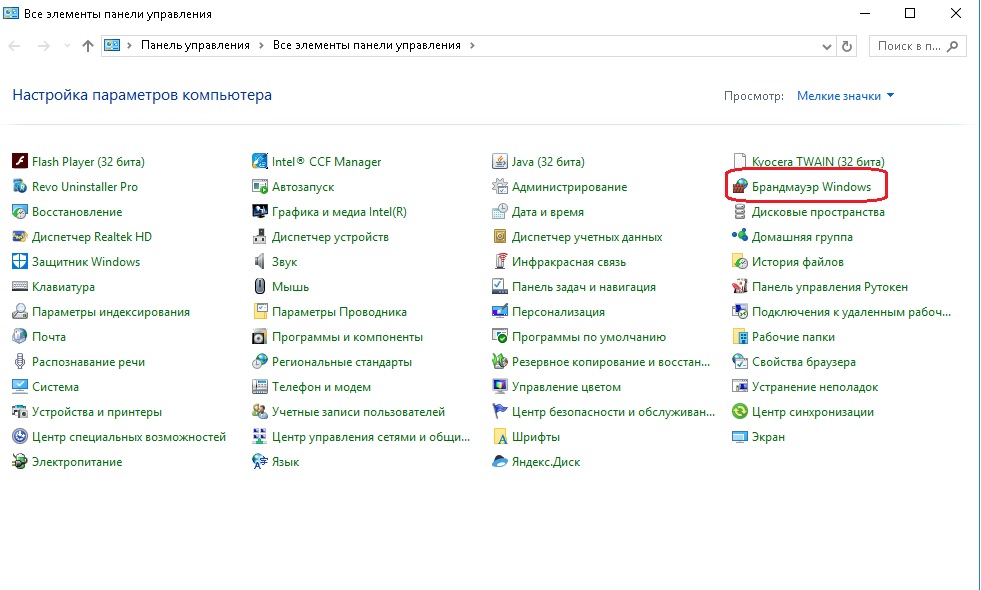
Task: Open the Региональные стандарты link
Action: 342,362
